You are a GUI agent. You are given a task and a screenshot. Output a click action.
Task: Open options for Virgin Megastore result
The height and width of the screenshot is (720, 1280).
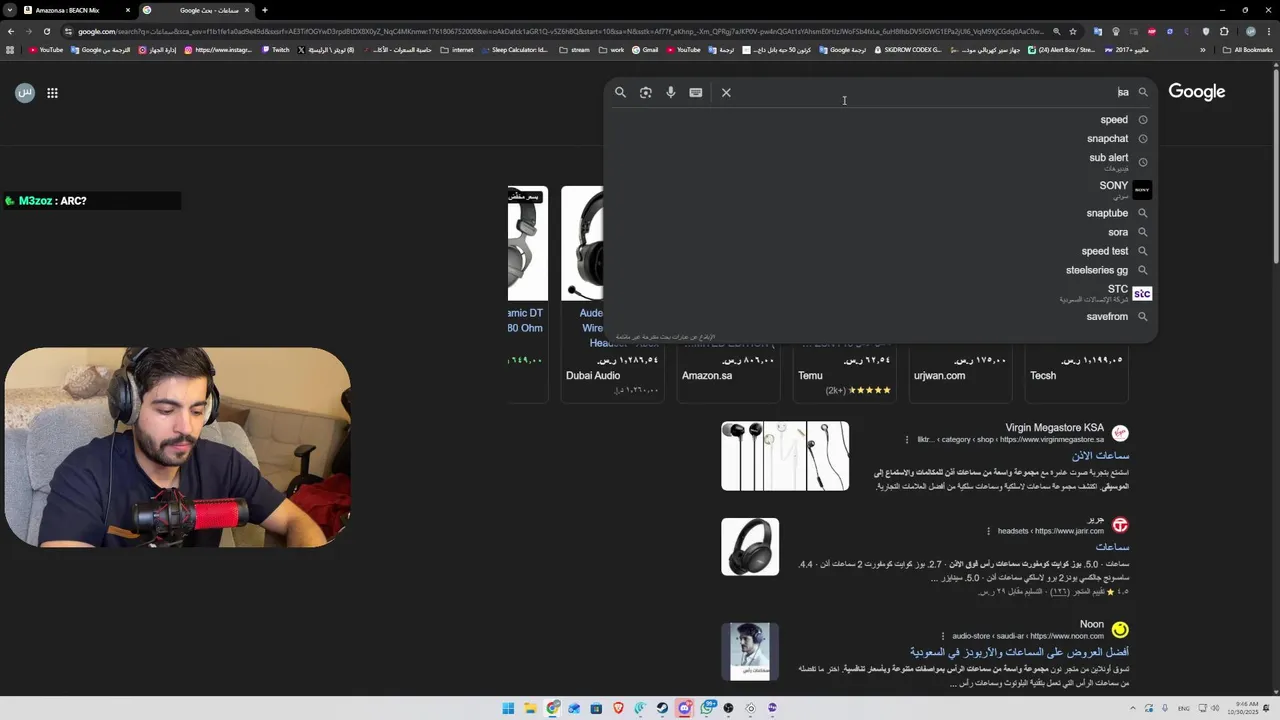[x=907, y=439]
